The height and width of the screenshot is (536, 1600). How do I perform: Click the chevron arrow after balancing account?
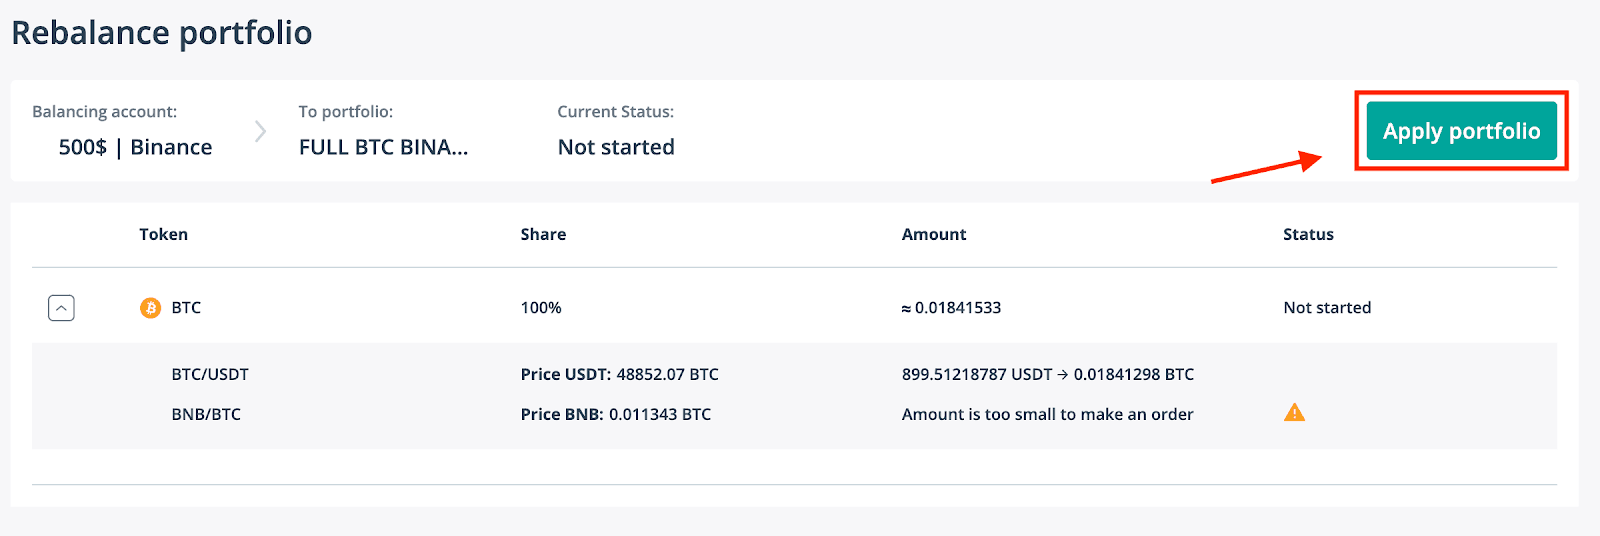260,131
